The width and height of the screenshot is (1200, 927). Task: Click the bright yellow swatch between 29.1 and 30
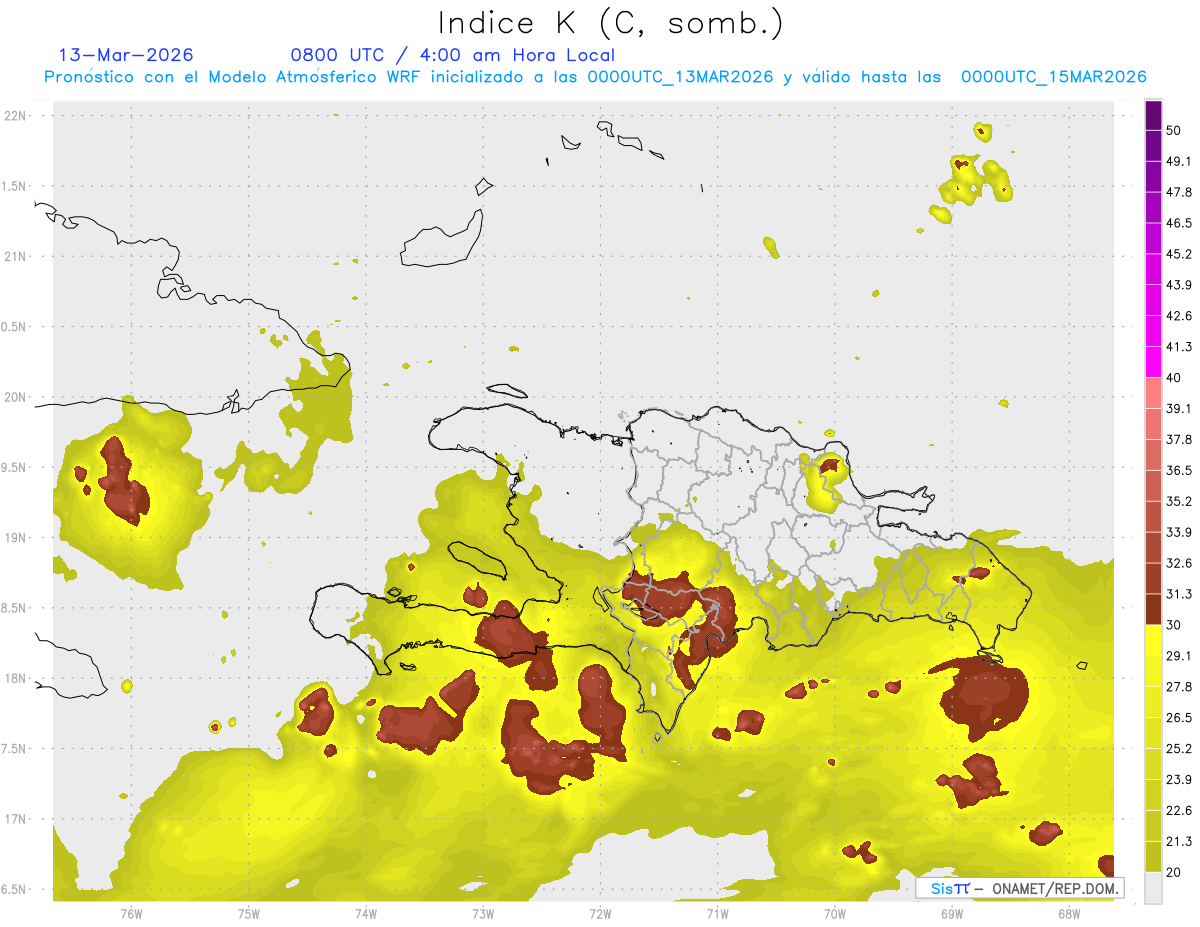(1154, 640)
